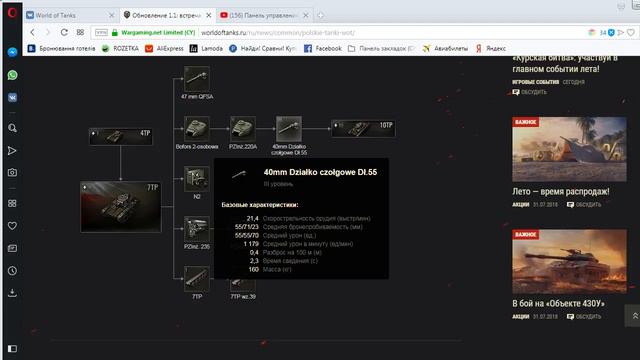The width and height of the screenshot is (640, 360).
Task: Open В бой на «Объекте 430У» headline
Action: pyautogui.click(x=558, y=304)
